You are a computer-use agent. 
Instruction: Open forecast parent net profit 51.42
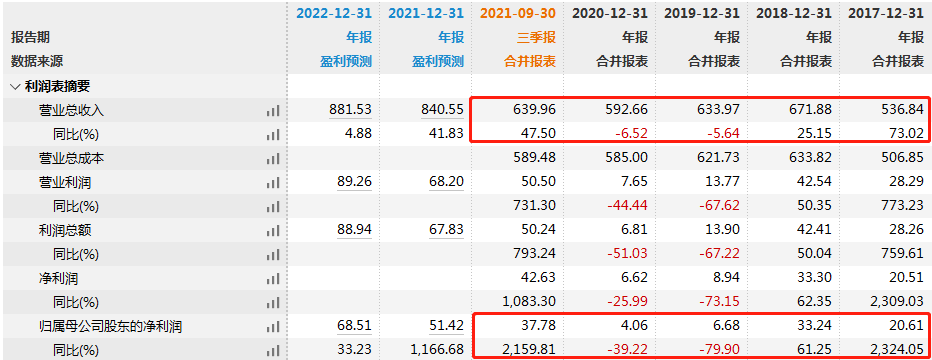446,327
